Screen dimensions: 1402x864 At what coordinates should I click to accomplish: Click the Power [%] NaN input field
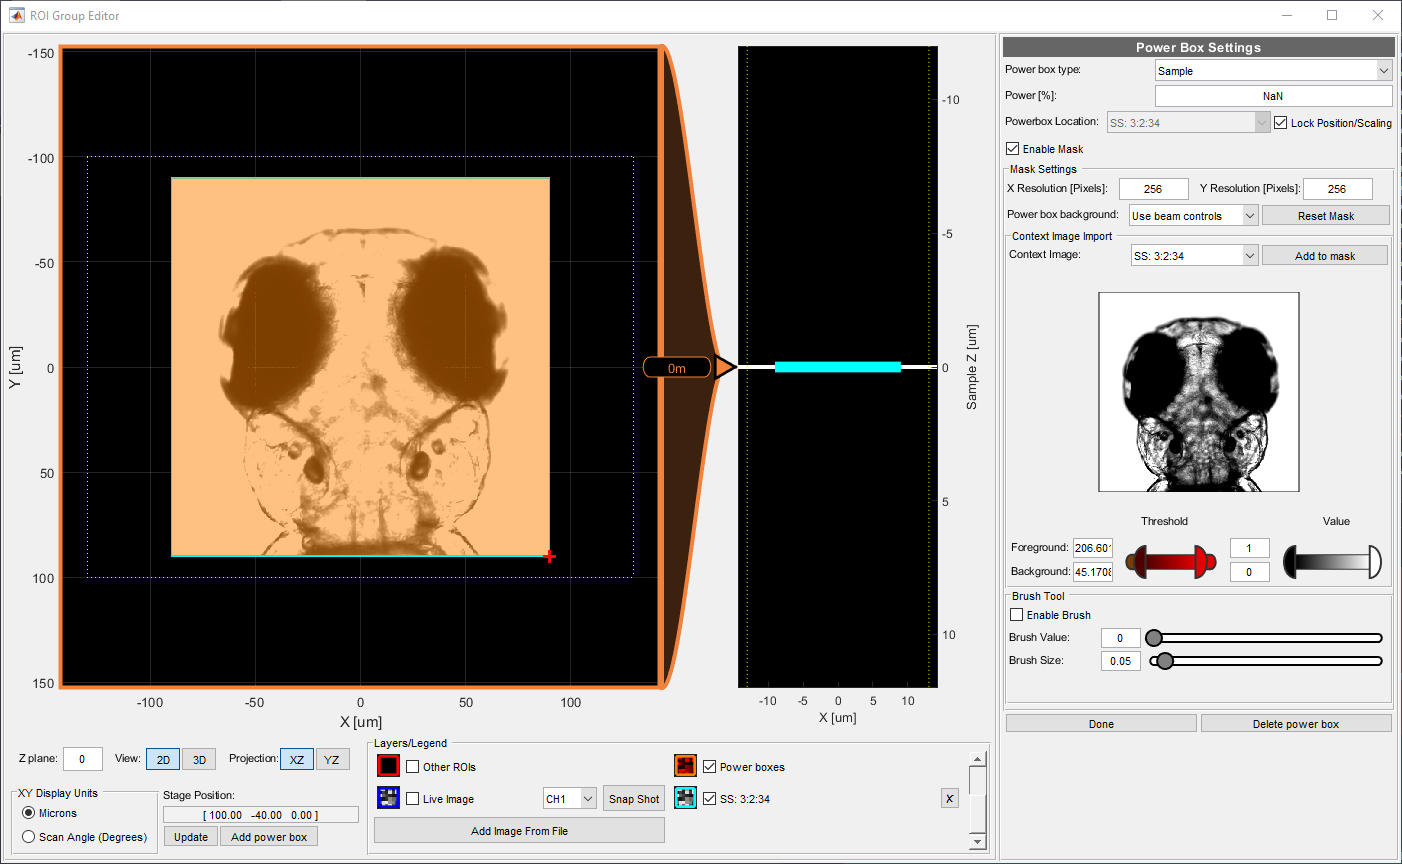[1272, 95]
